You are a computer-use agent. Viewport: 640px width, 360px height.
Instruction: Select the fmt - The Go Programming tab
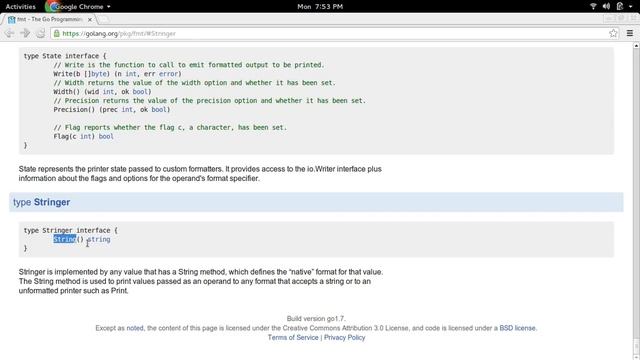(x=50, y=19)
